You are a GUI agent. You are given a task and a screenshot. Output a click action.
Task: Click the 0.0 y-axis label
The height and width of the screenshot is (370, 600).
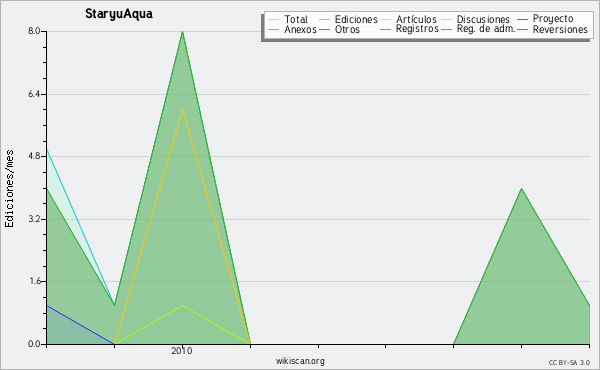tap(34, 344)
